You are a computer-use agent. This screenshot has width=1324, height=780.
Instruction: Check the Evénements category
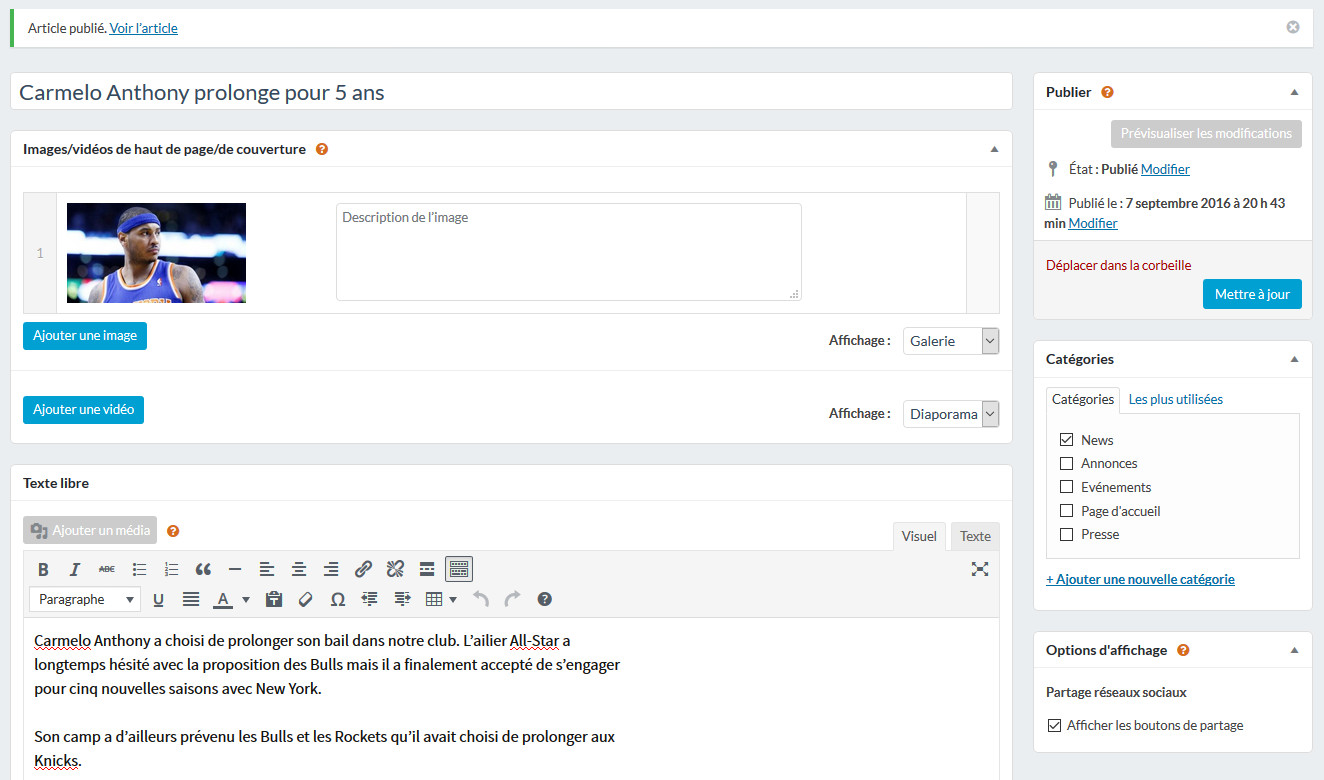1066,487
